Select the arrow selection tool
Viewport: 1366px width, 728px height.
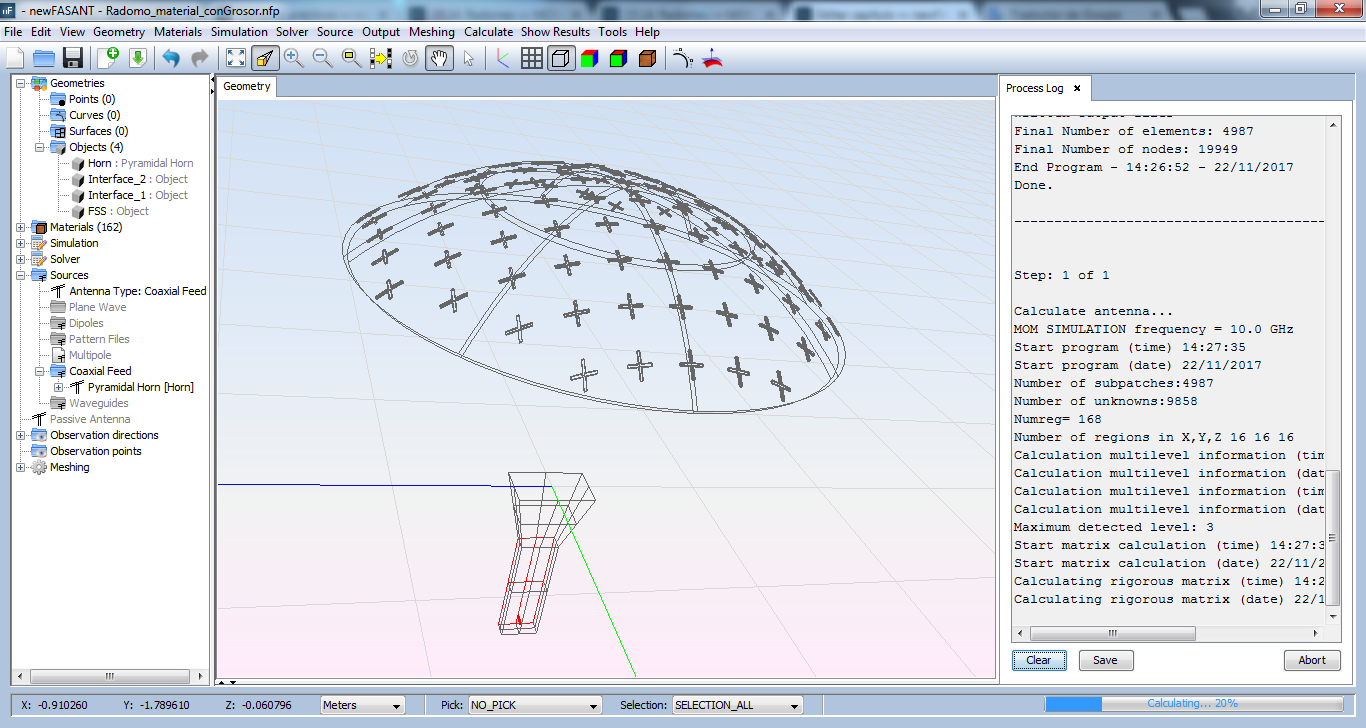pyautogui.click(x=467, y=58)
